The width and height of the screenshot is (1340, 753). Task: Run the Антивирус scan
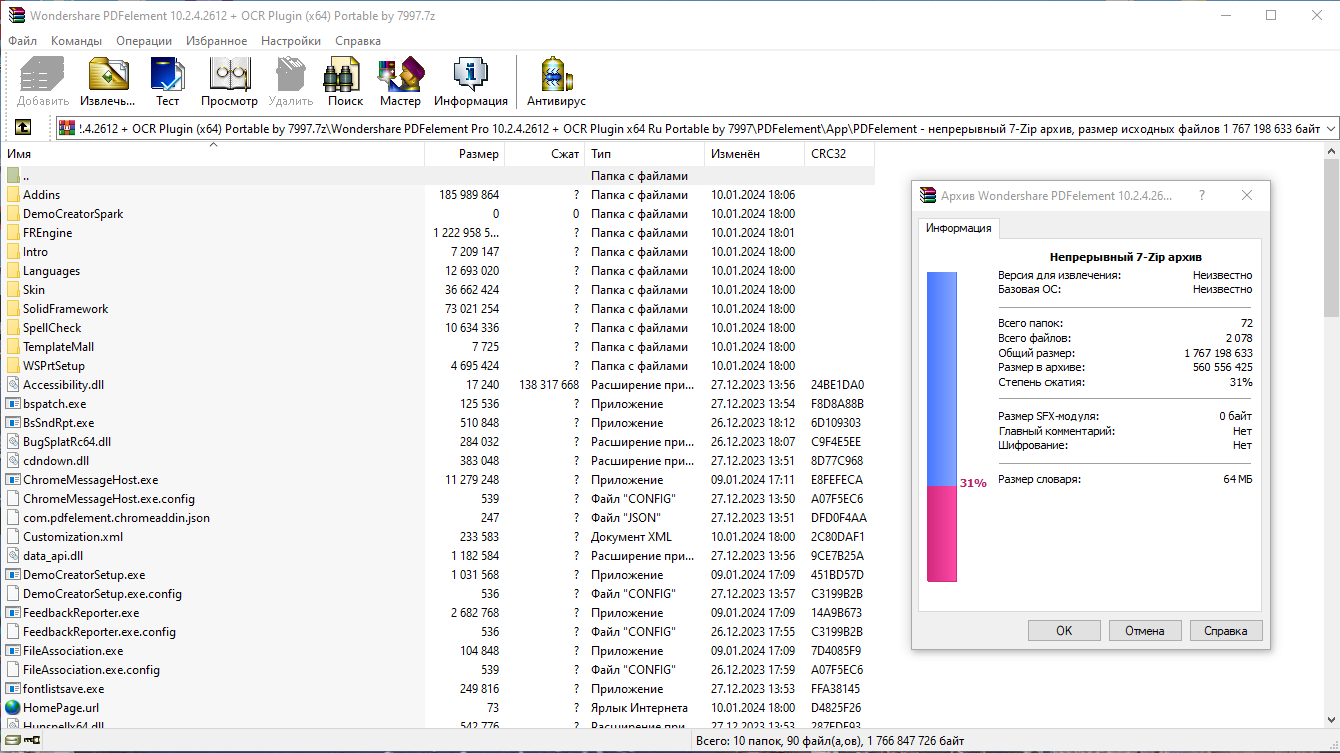point(555,80)
